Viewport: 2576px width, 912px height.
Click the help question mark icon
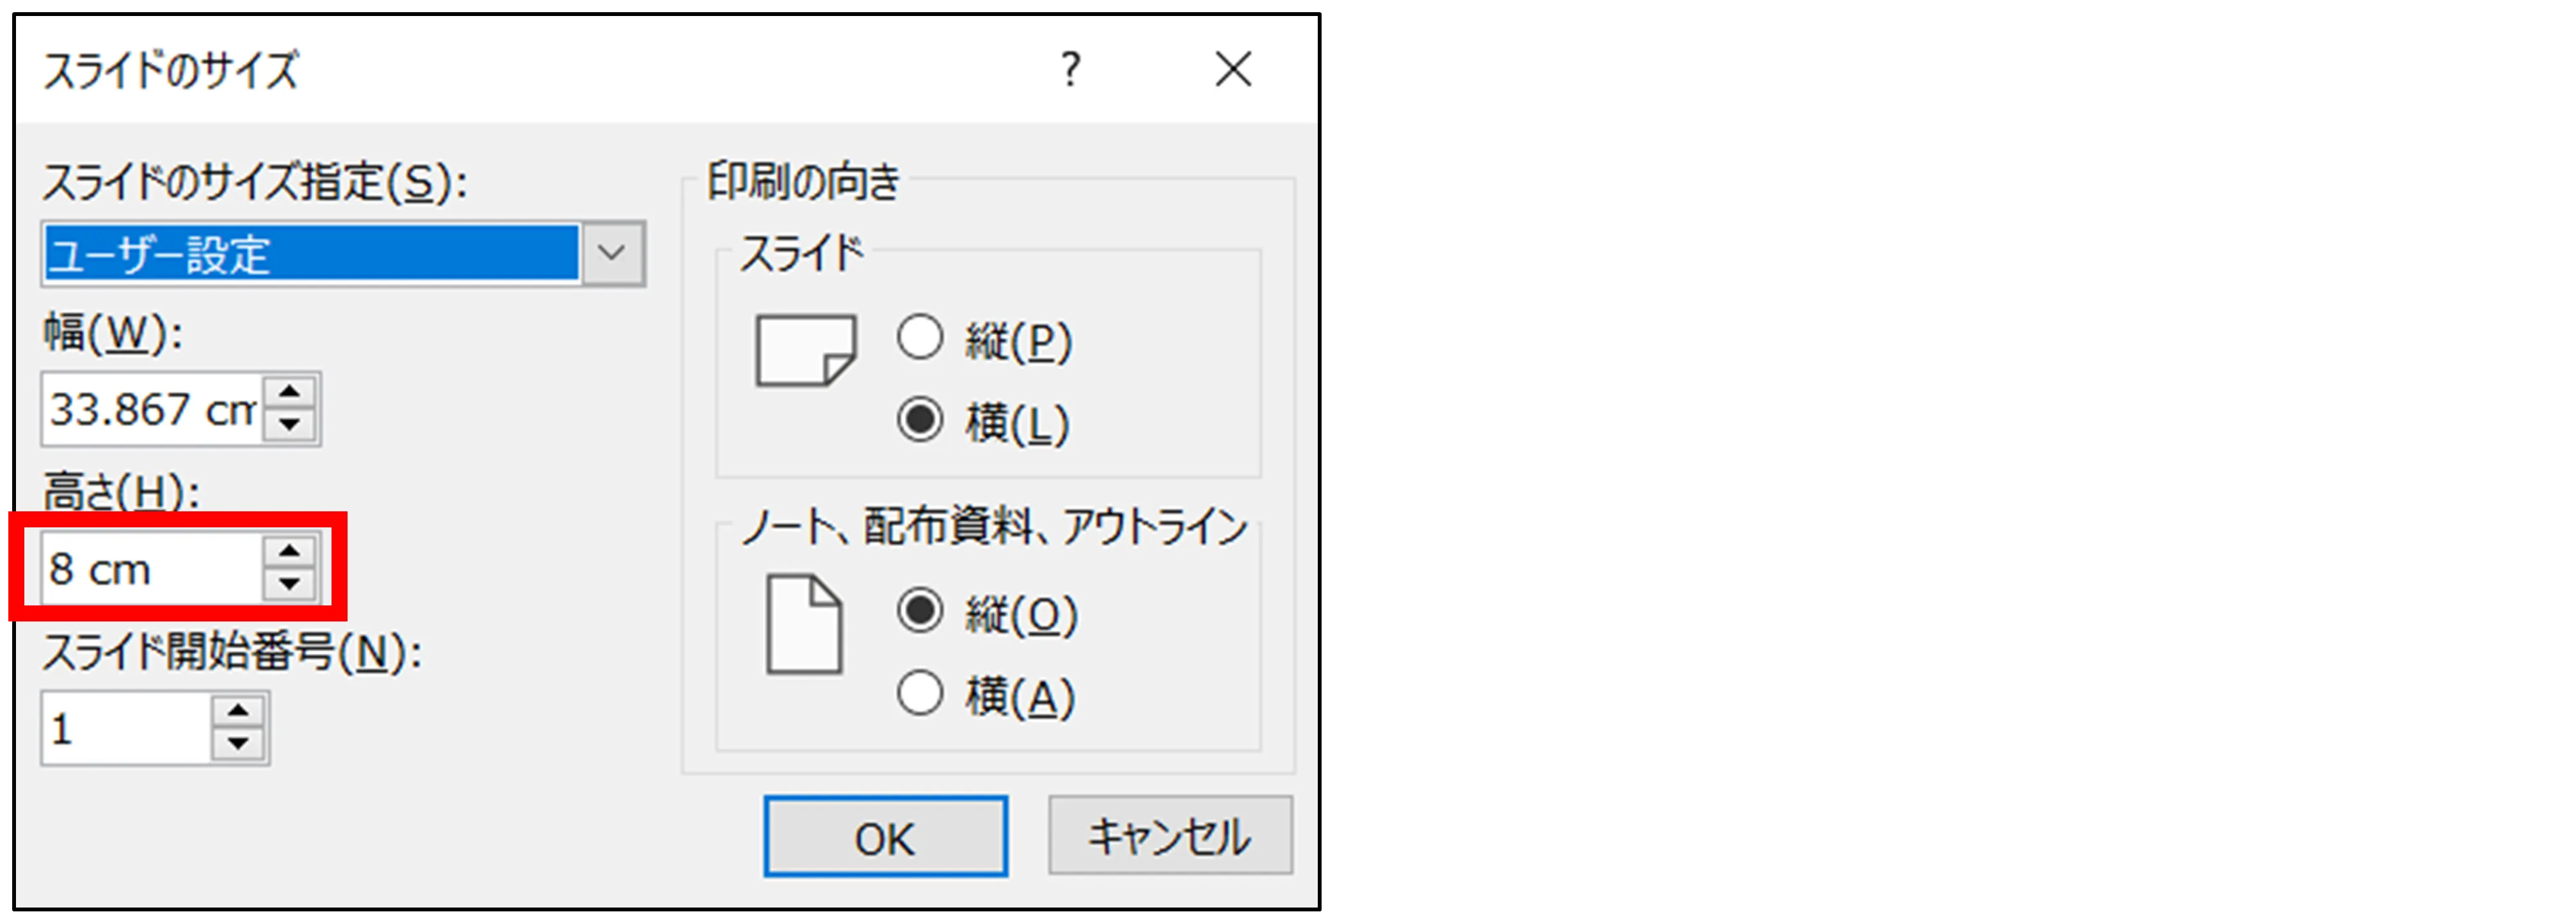click(x=1070, y=70)
